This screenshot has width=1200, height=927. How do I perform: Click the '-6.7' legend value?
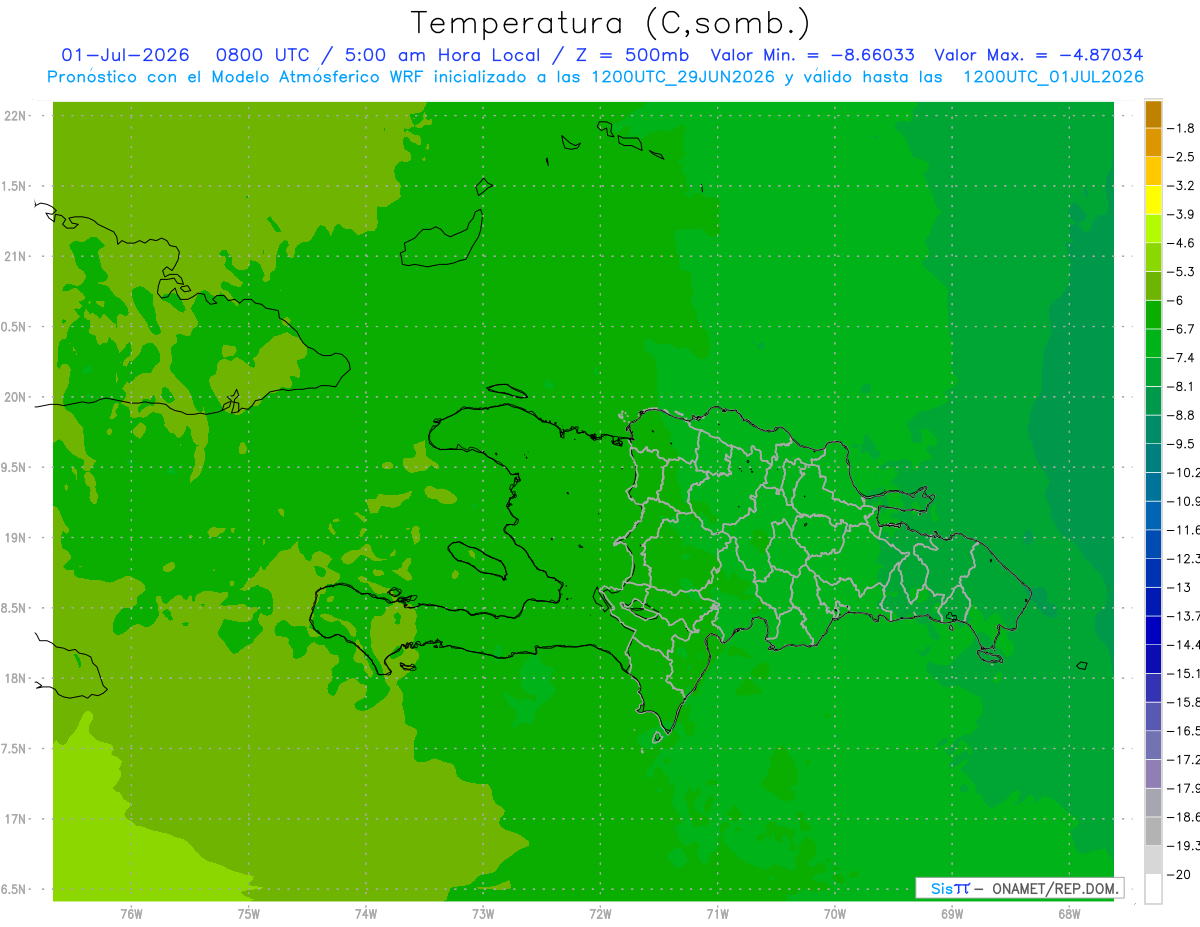(1182, 329)
